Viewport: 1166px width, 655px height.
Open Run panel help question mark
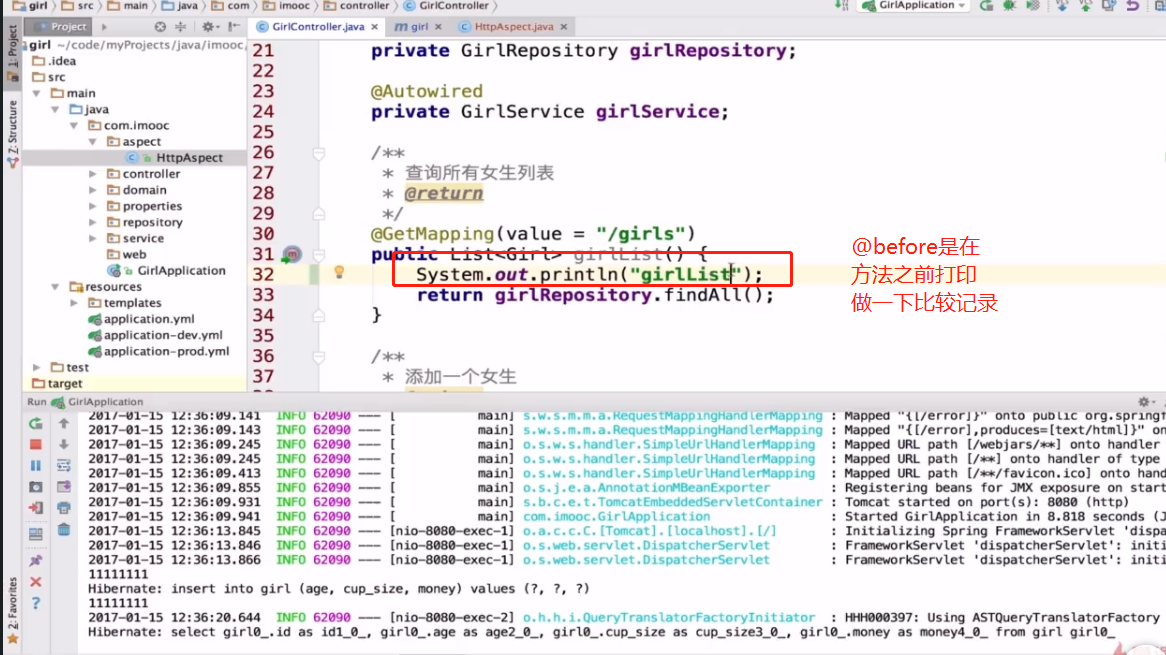tap(36, 603)
